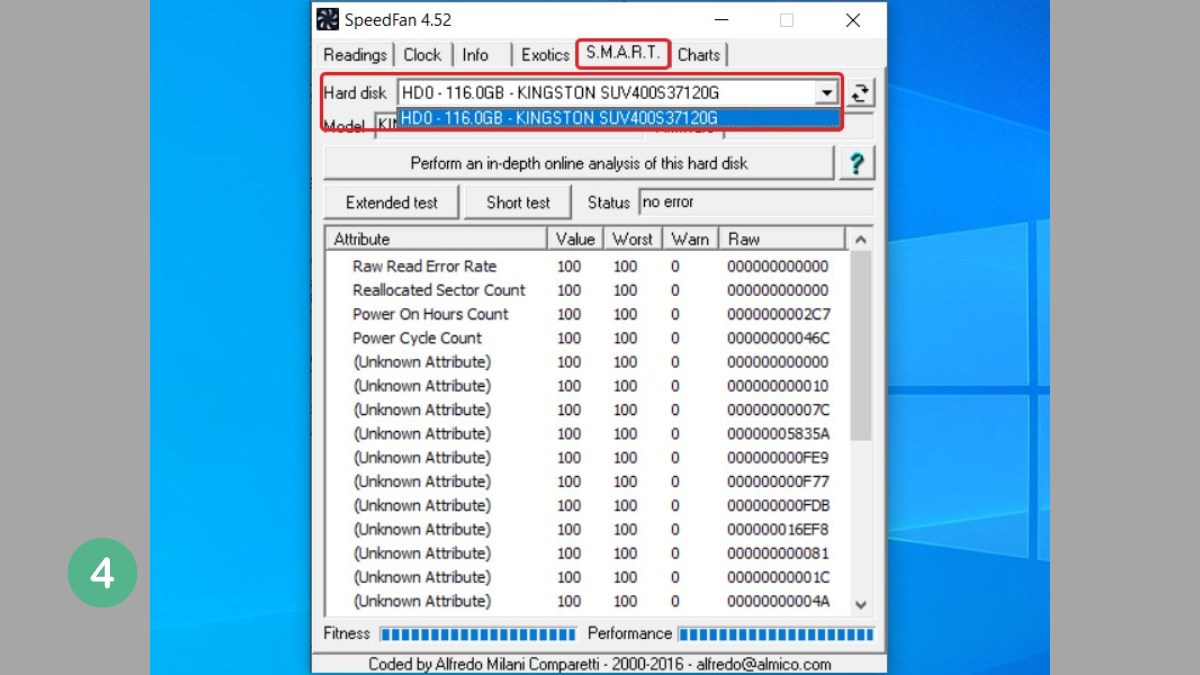This screenshot has height=675, width=1200.
Task: Select the Raw Read Error Rate row
Action: 587,266
